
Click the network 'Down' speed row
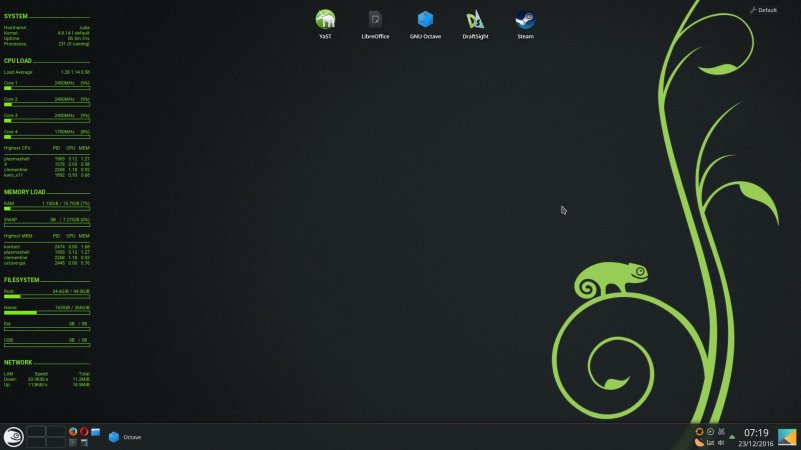pos(47,379)
